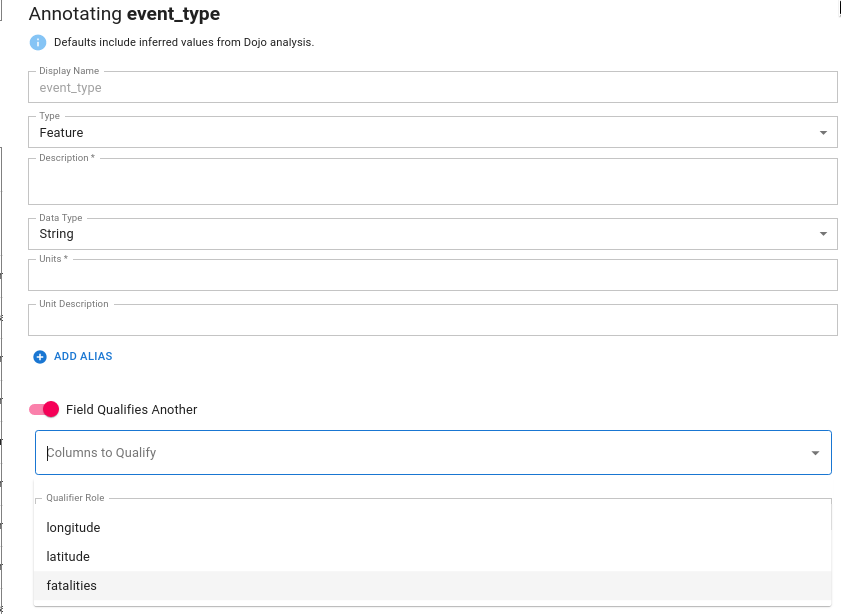
Task: Open the Type dropdown showing Feature
Action: [432, 132]
